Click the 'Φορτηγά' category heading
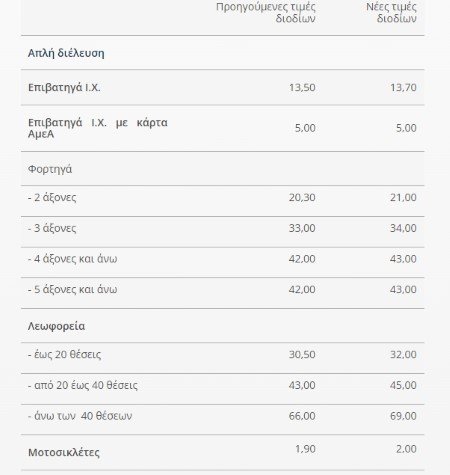This screenshot has width=450, height=475. click(50, 169)
